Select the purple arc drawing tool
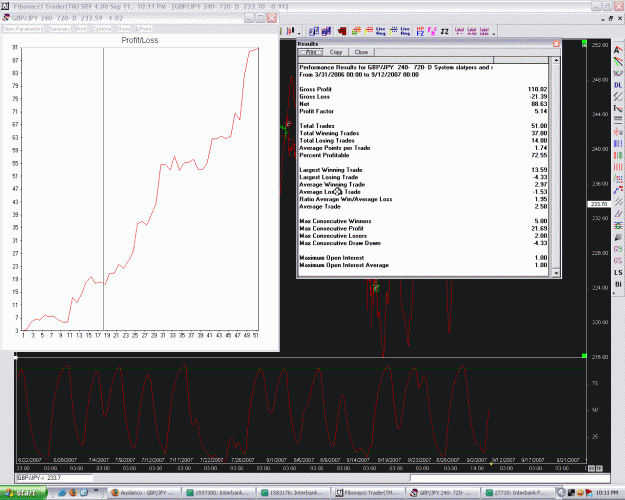This screenshot has width=625, height=500. pyautogui.click(x=617, y=73)
